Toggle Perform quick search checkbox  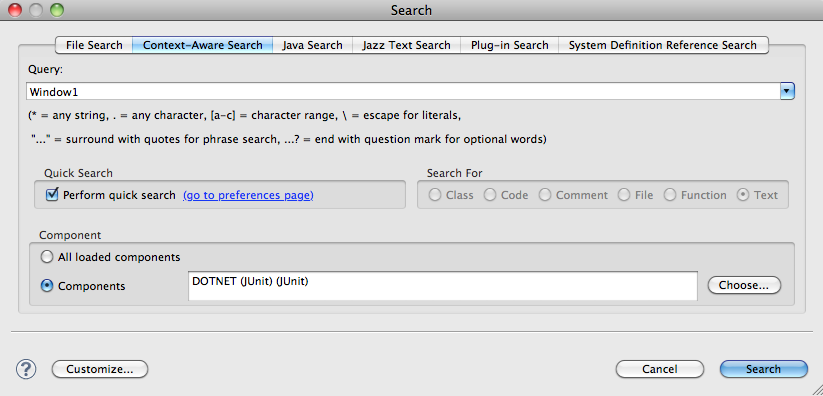[x=52, y=195]
